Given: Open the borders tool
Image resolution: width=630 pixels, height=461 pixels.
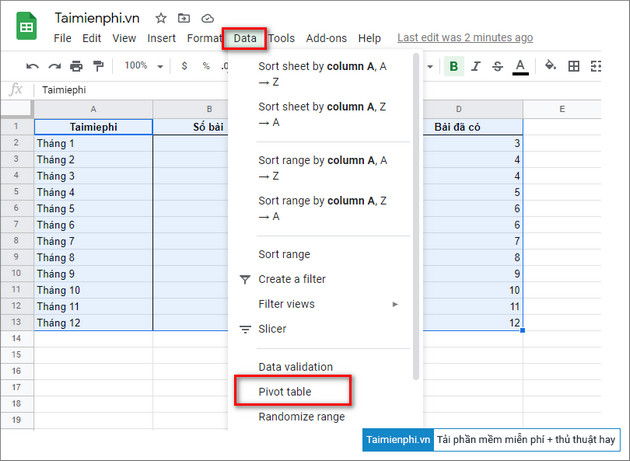Looking at the screenshot, I should 574,66.
